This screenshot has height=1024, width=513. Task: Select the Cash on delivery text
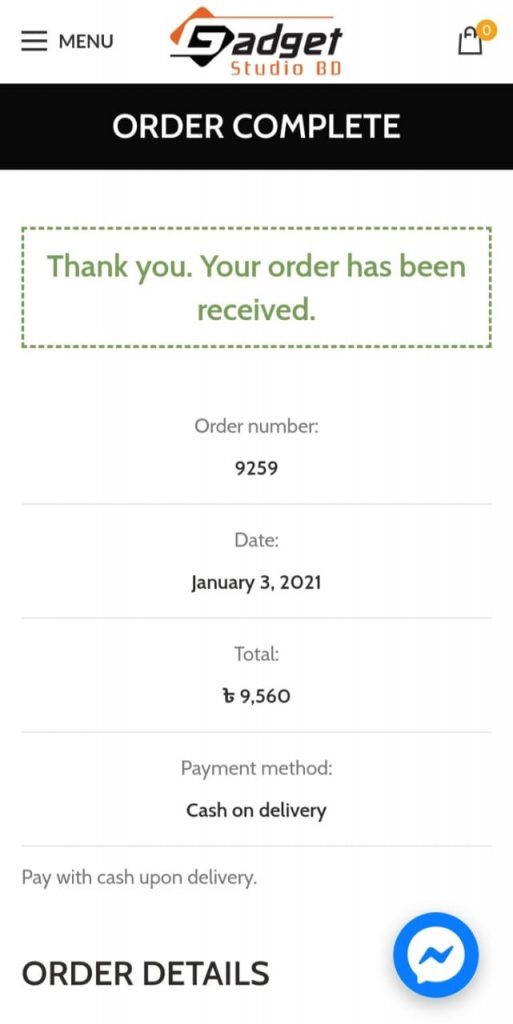pos(256,810)
